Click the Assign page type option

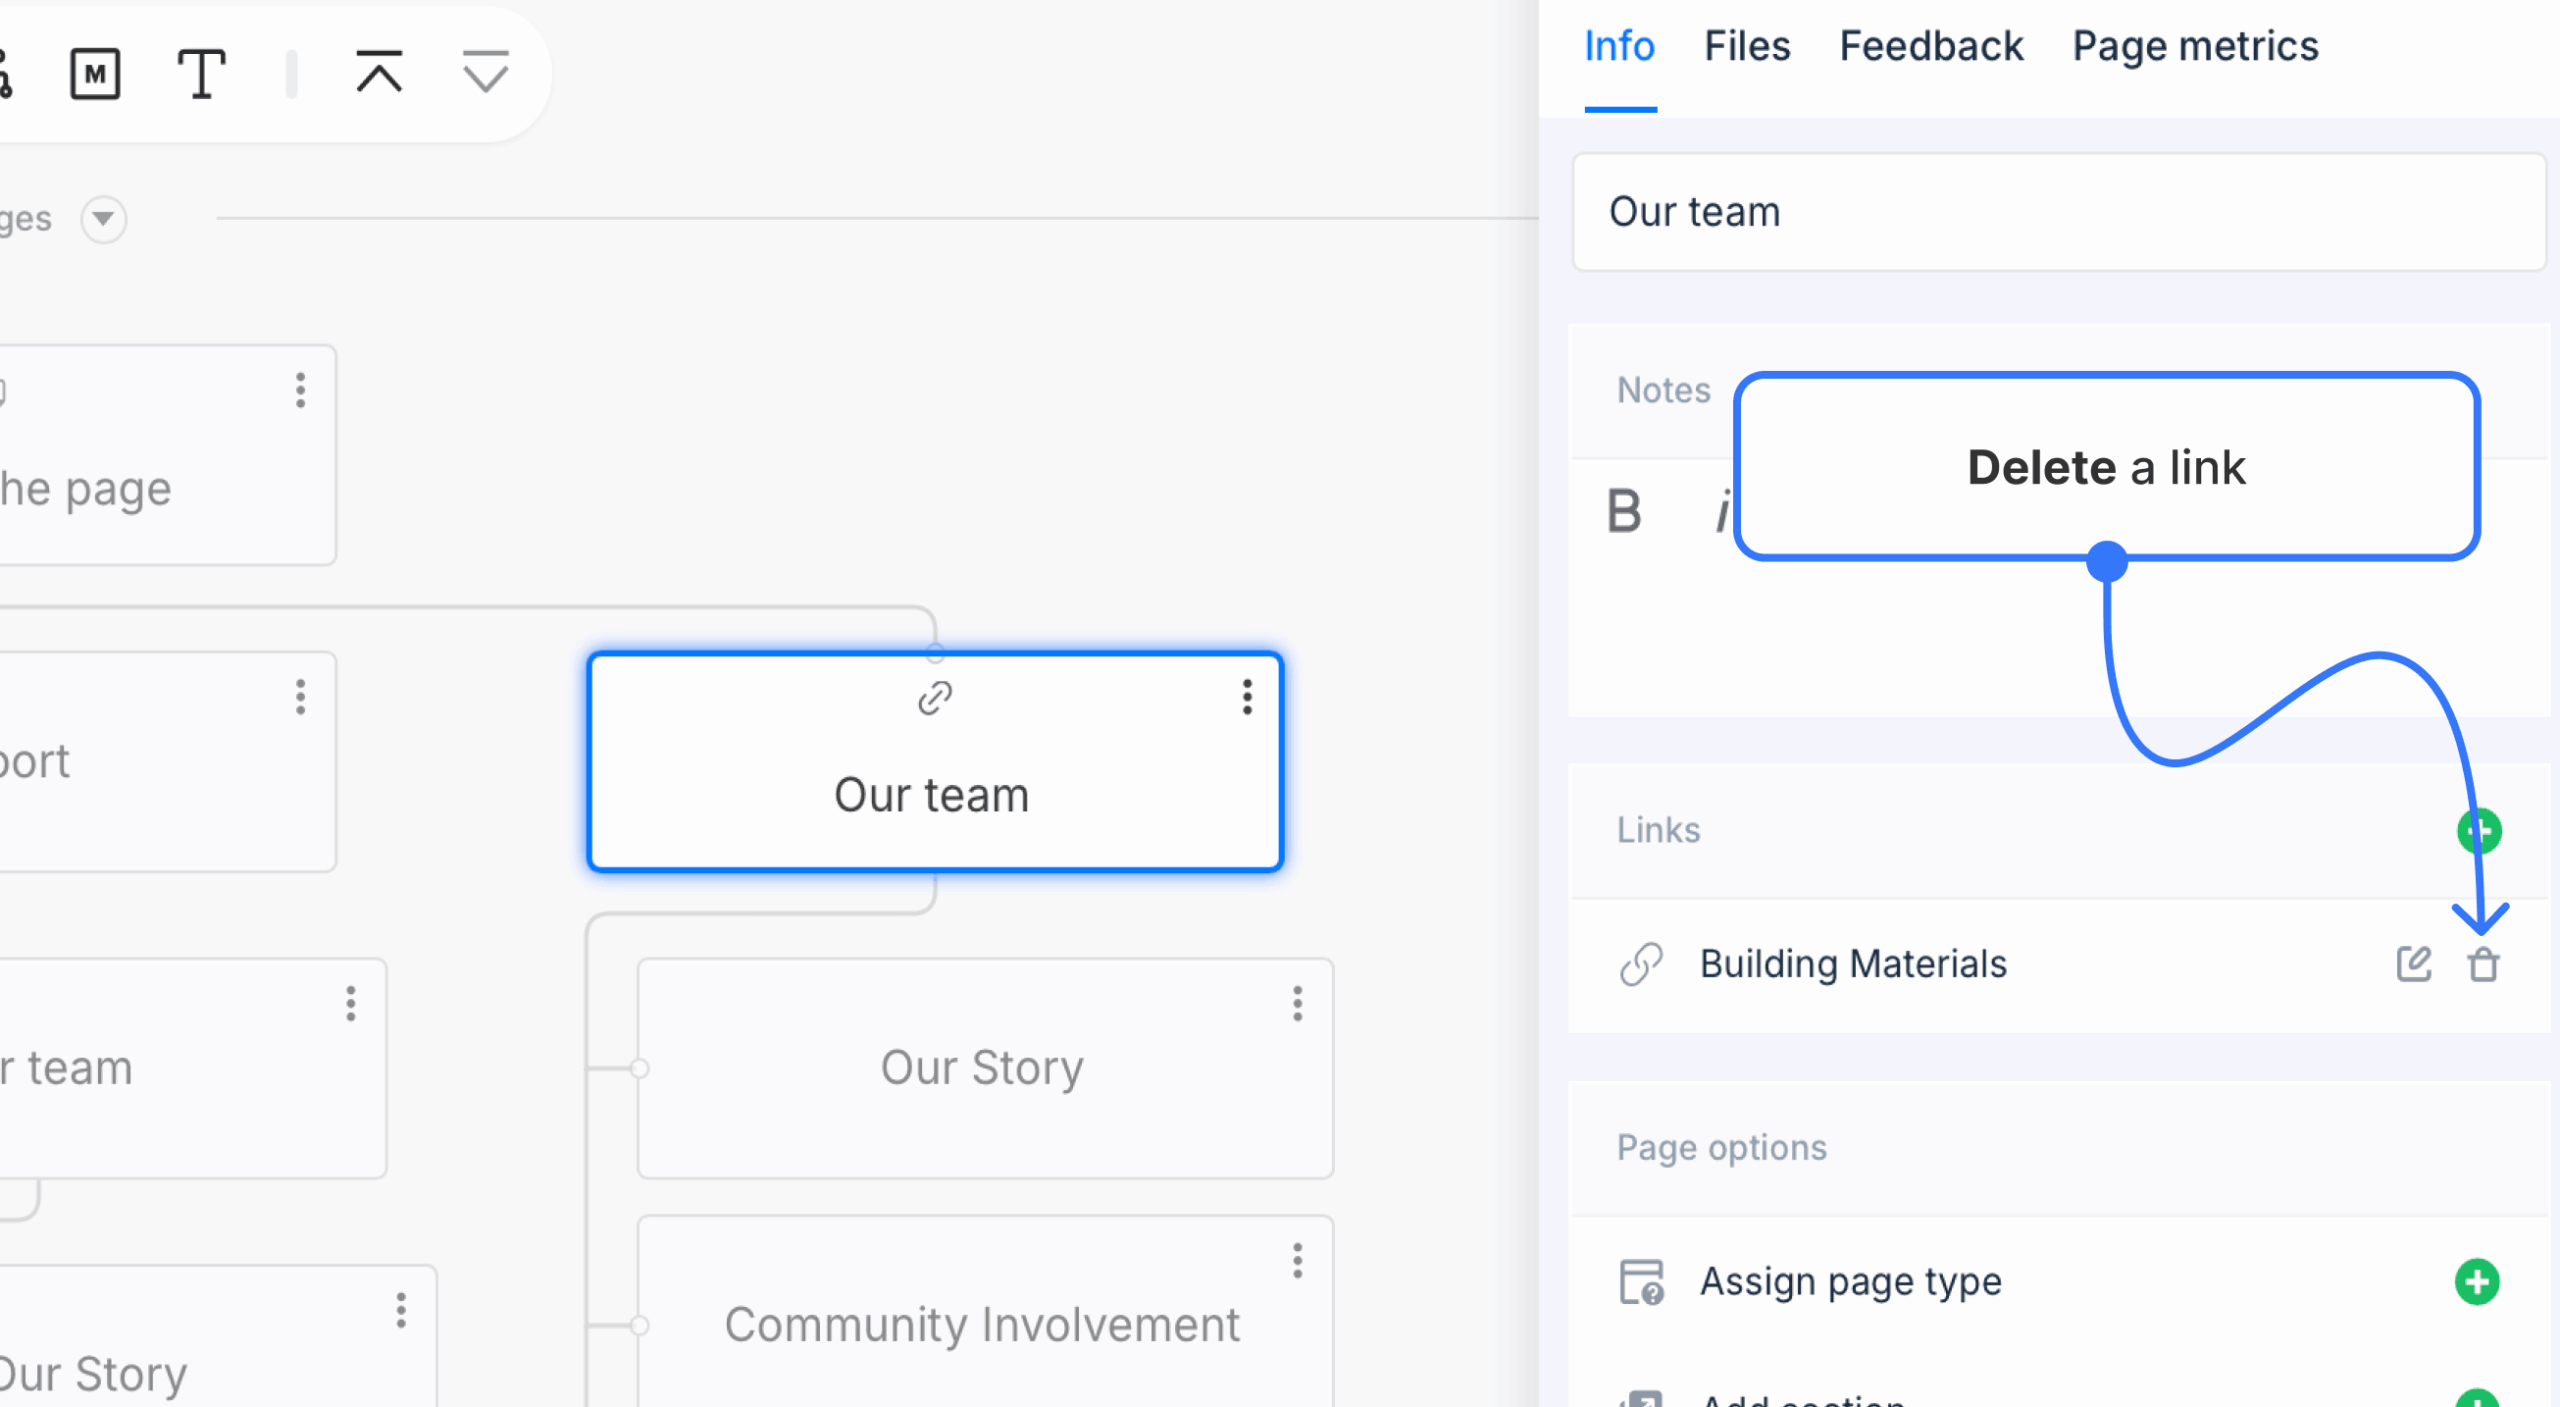tap(1851, 1281)
